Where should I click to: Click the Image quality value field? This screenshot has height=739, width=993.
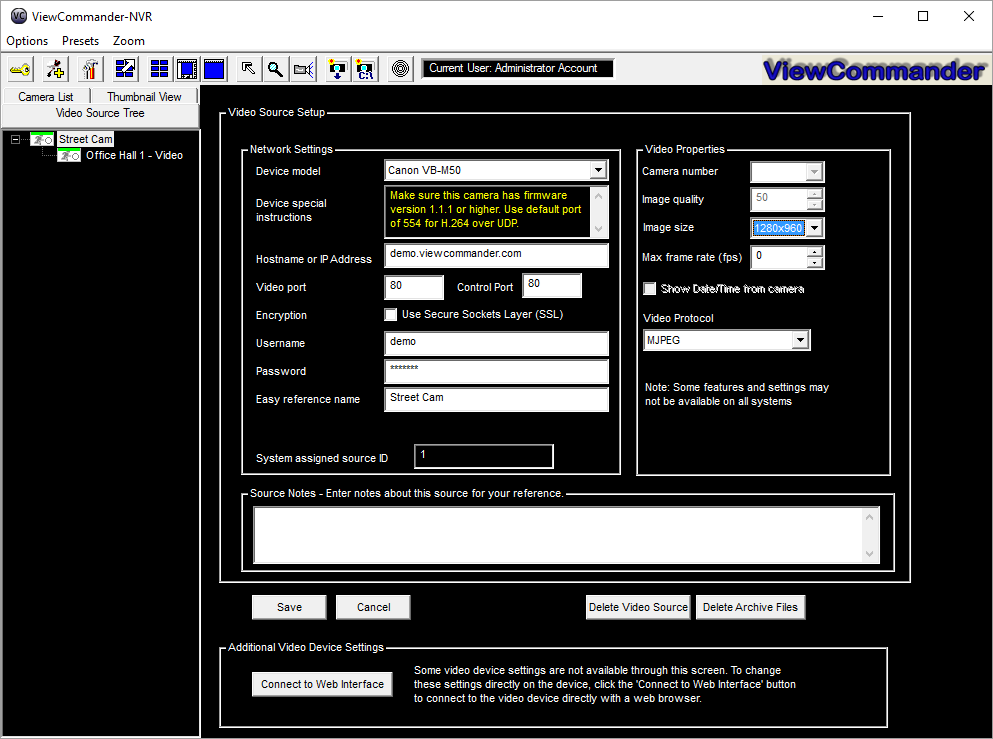[x=779, y=199]
